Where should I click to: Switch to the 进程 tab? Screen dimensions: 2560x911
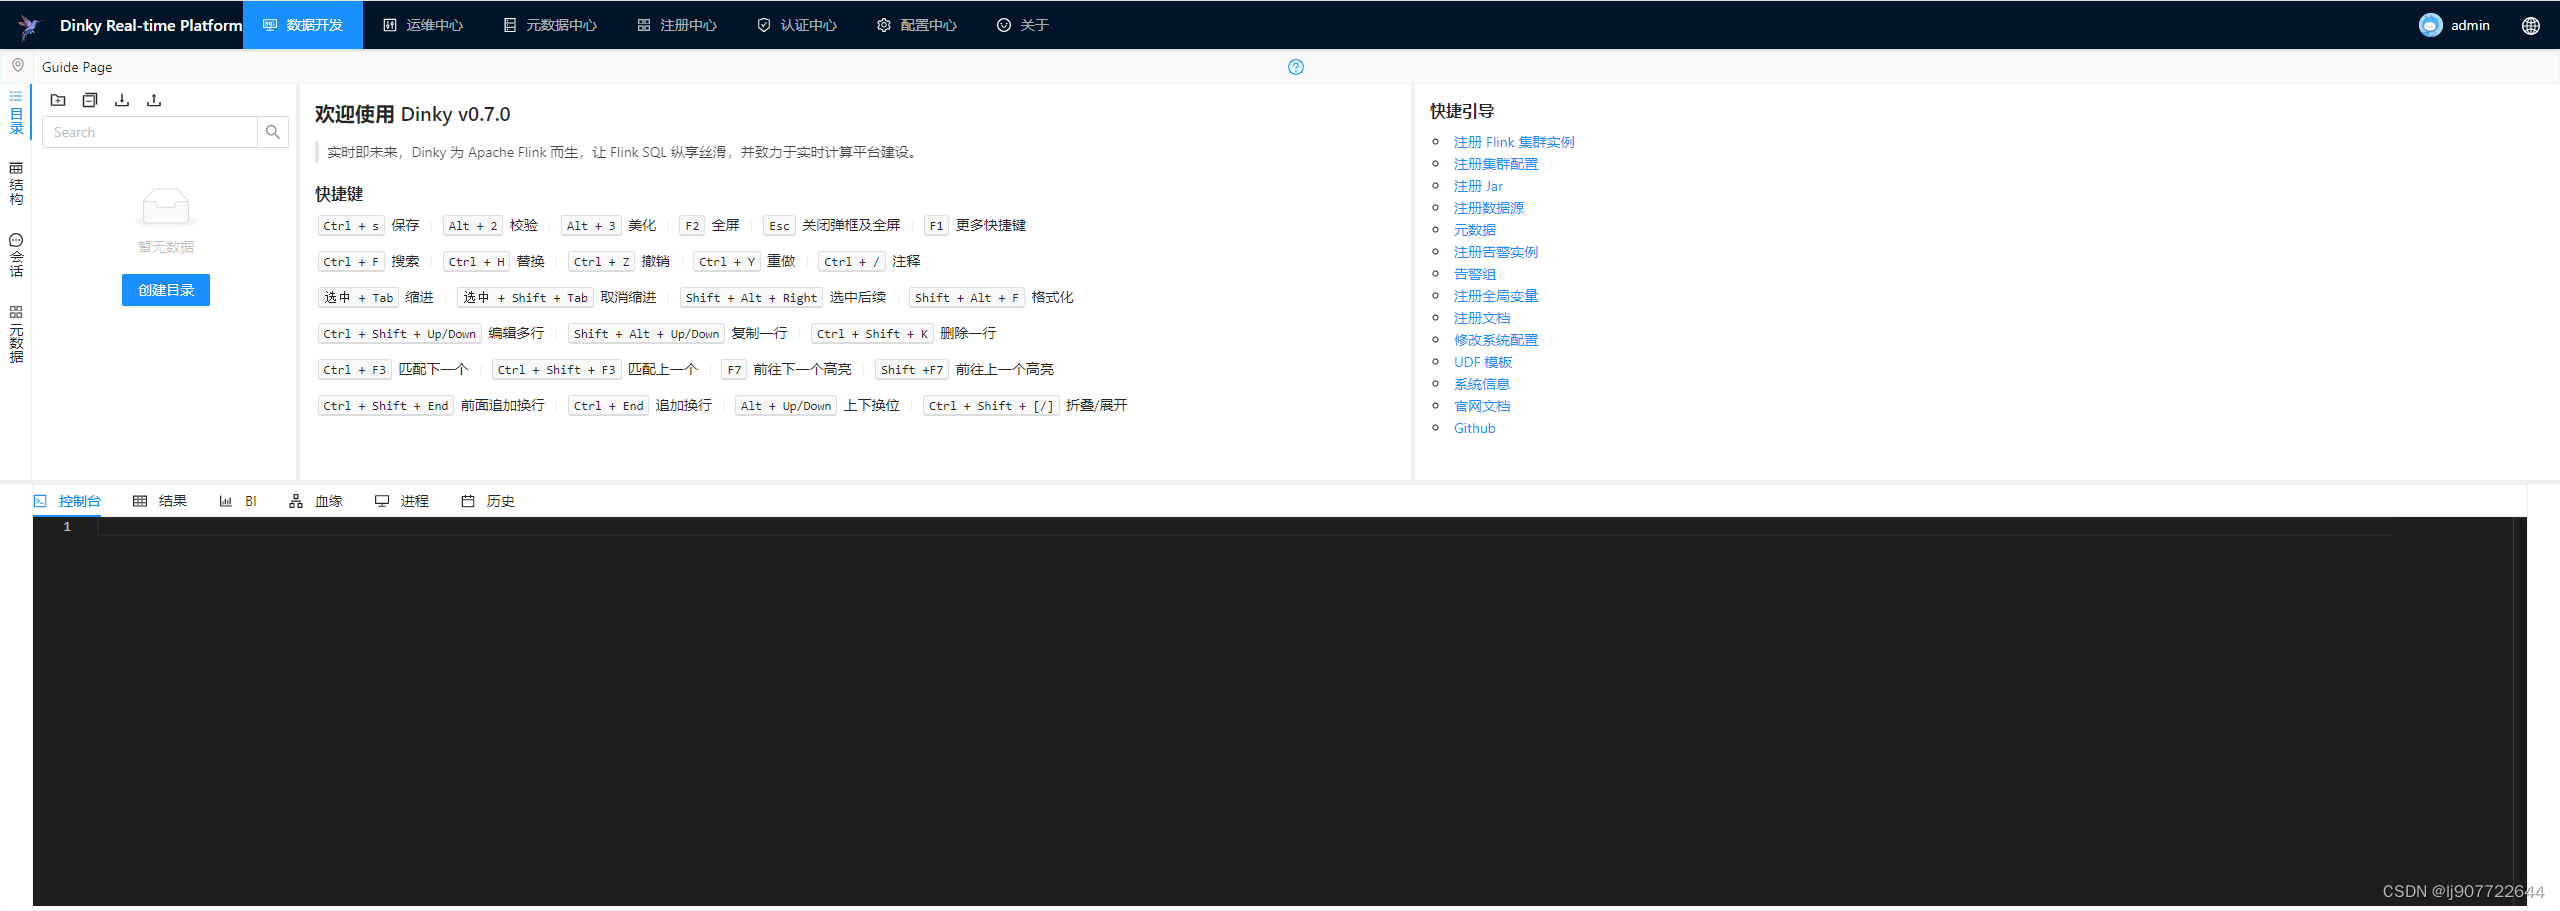tap(402, 501)
